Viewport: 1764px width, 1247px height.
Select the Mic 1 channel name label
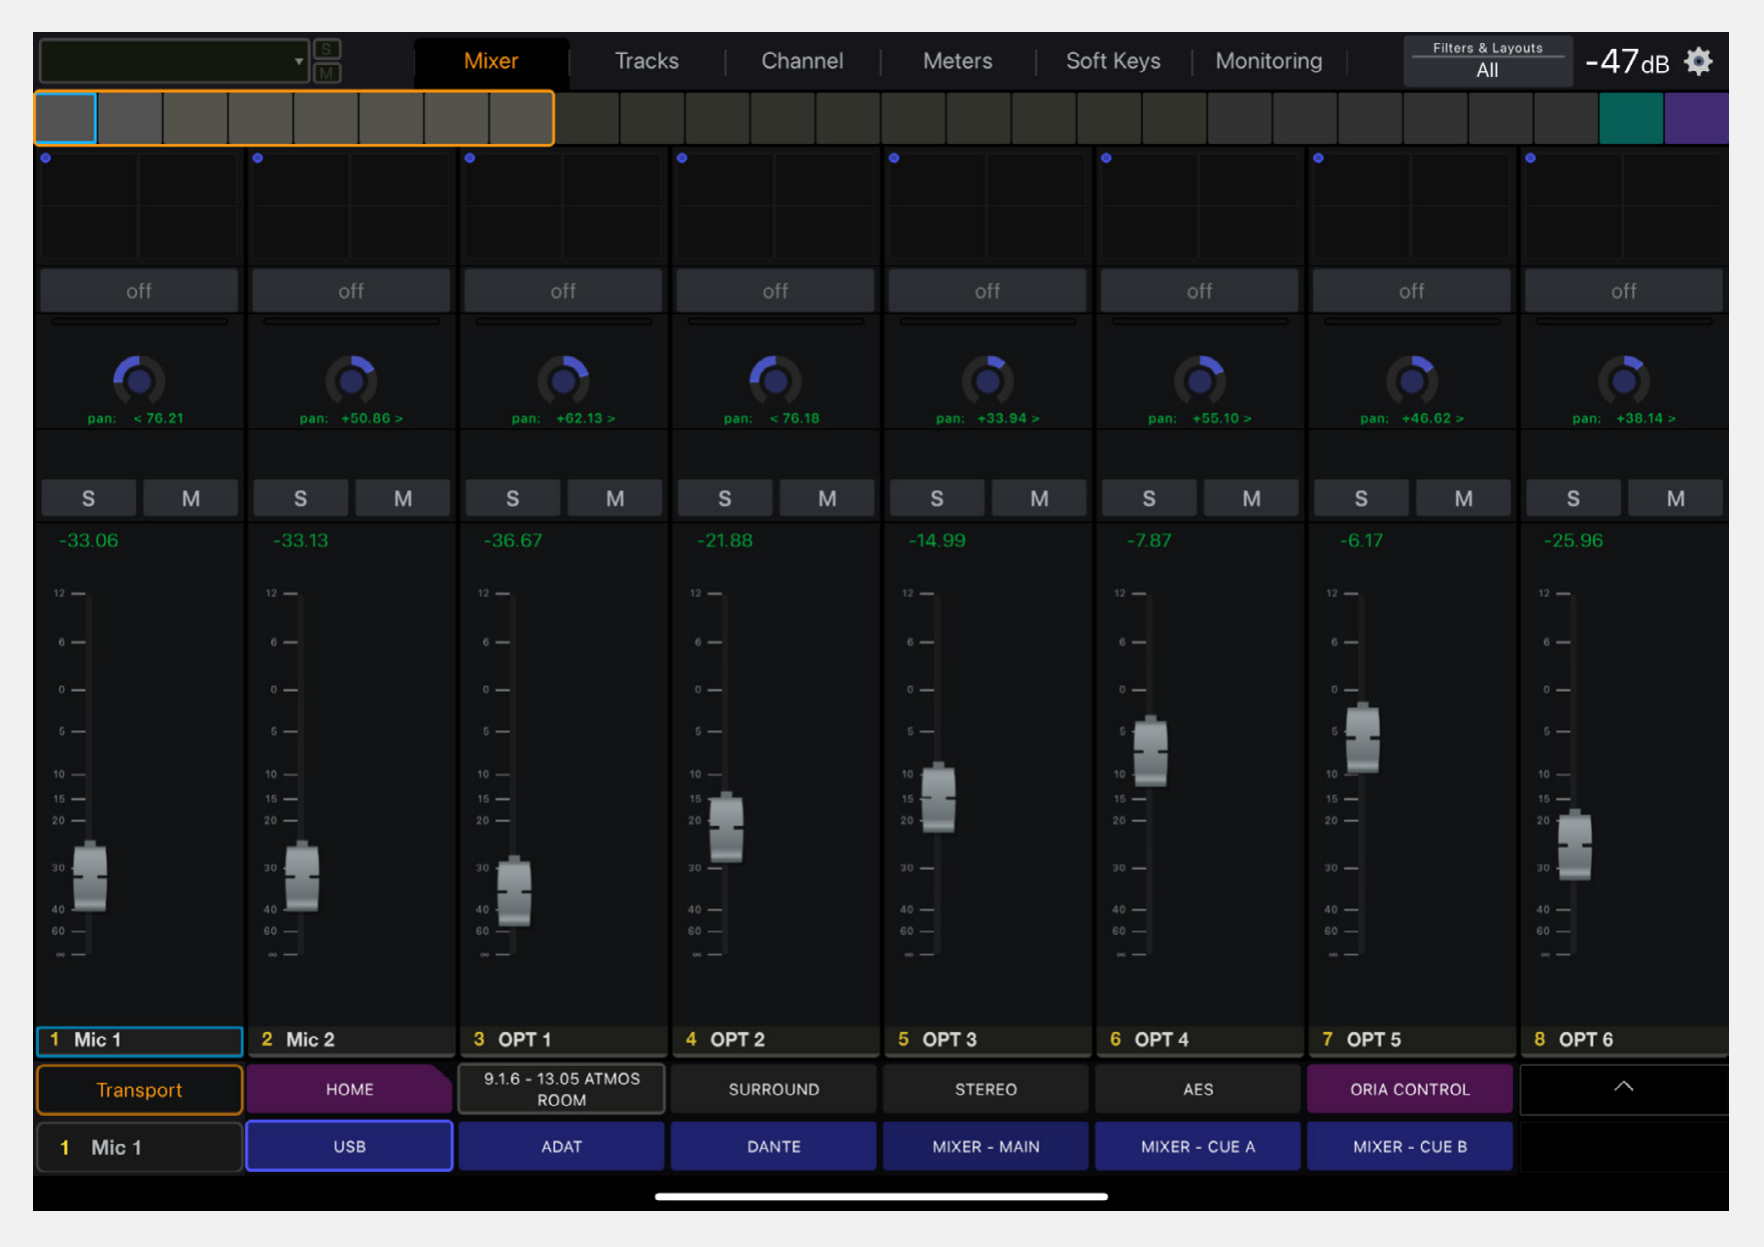[139, 1040]
